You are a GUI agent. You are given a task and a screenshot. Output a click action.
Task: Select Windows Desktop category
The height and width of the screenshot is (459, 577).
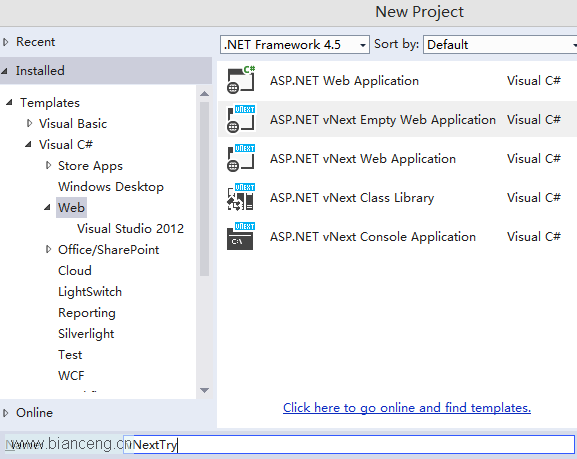coord(111,187)
